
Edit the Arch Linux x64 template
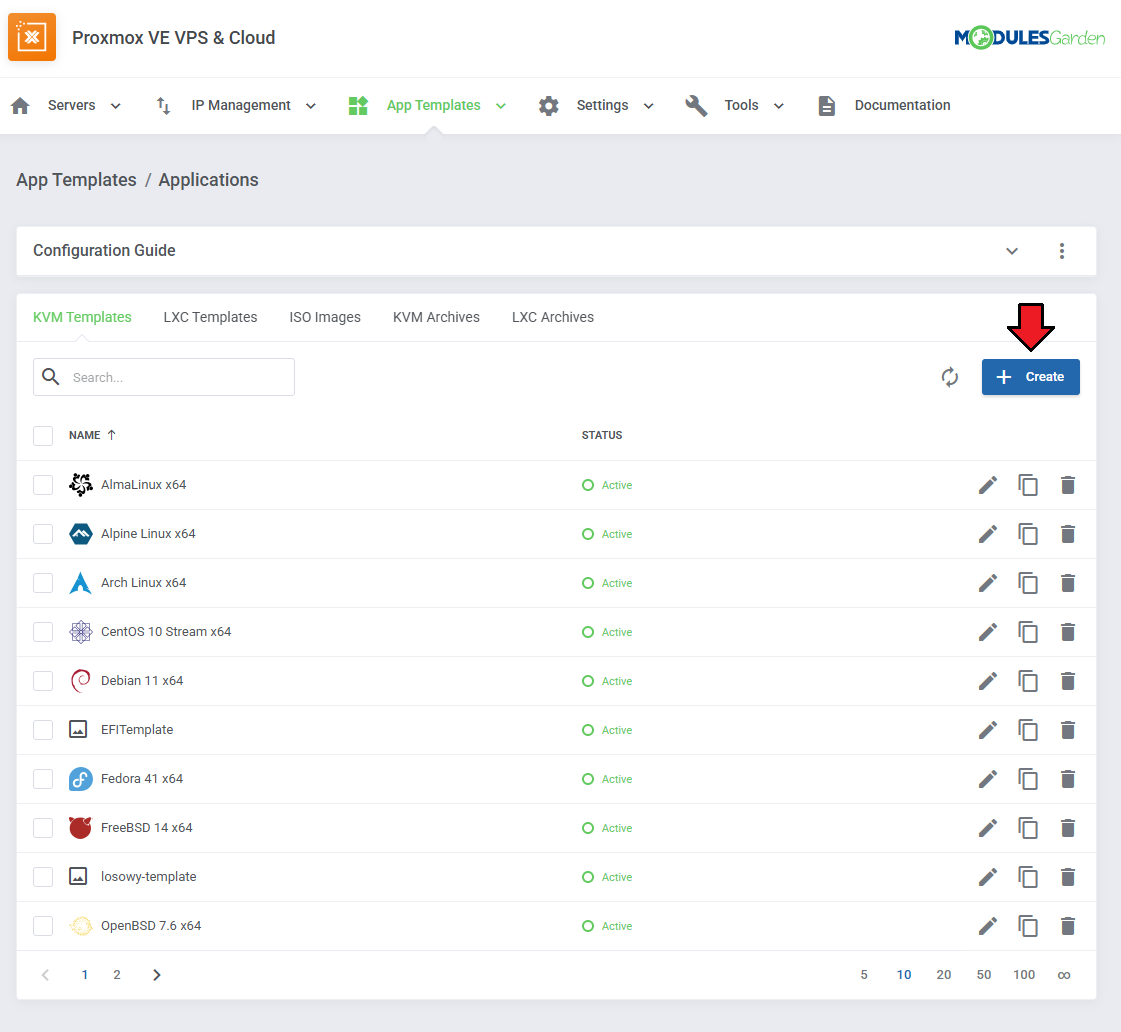(987, 583)
